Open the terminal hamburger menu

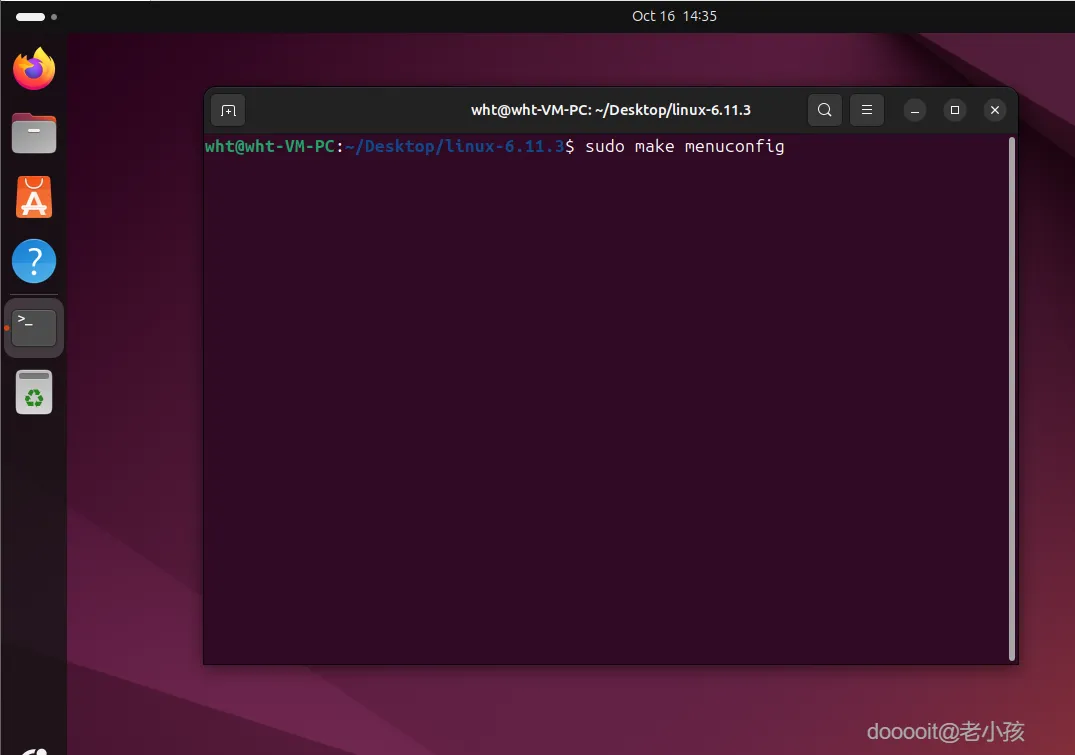tap(867, 110)
